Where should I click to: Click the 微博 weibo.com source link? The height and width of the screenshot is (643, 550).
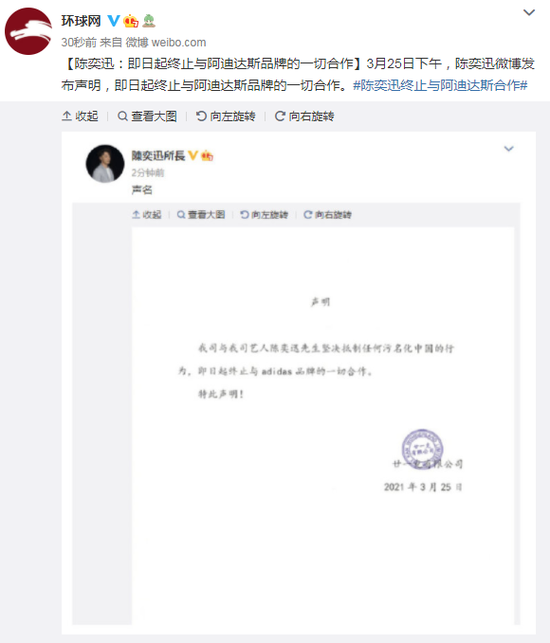[x=166, y=42]
